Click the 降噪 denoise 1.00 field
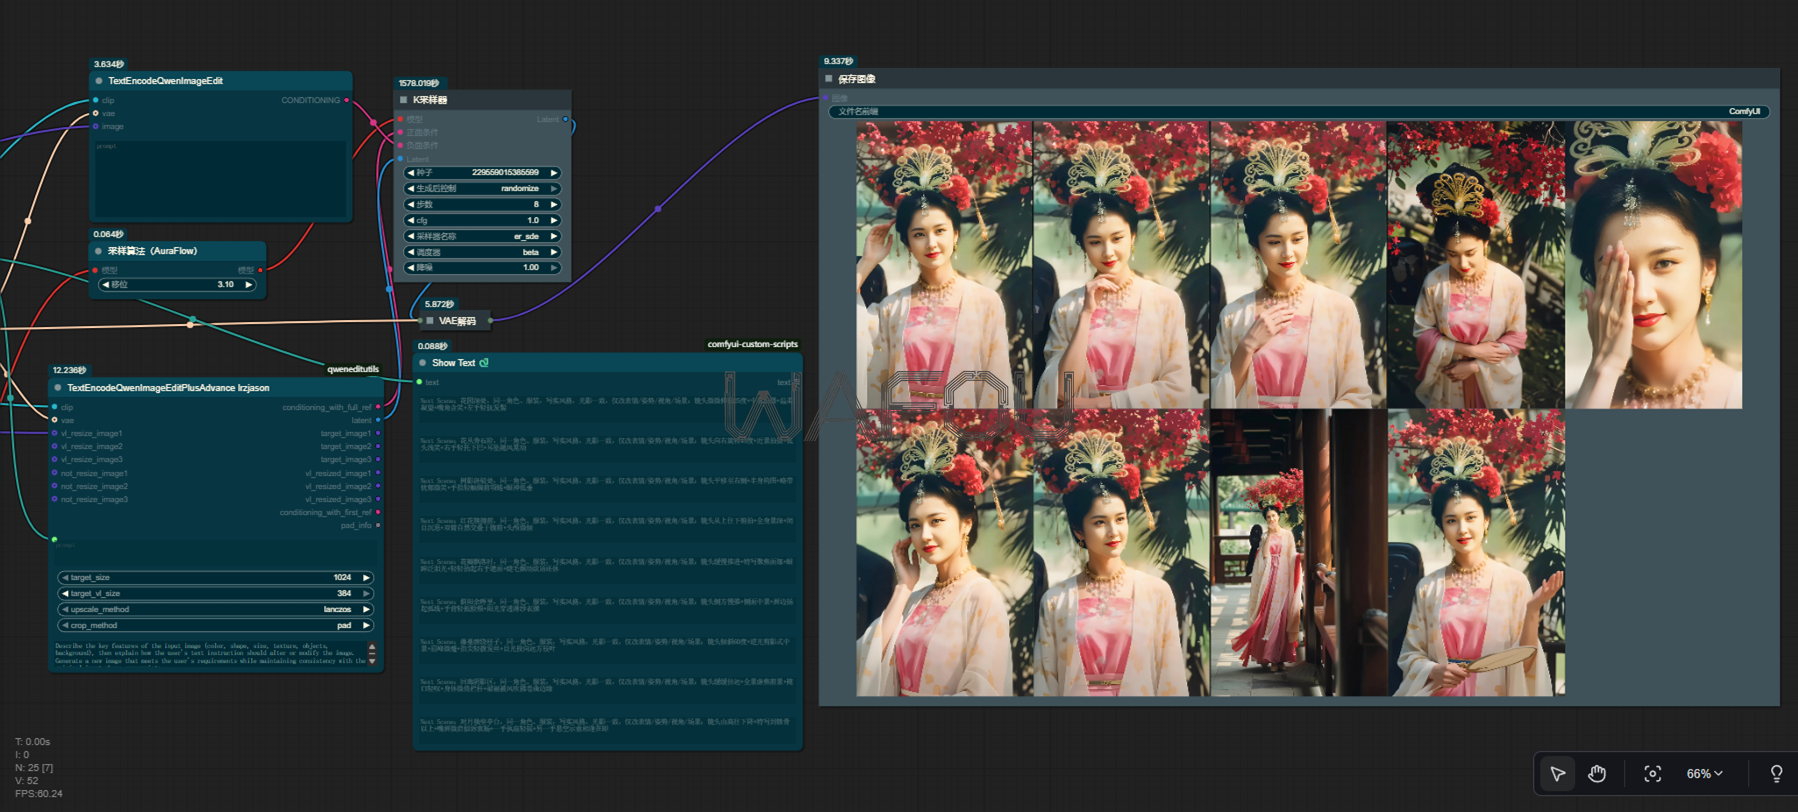This screenshot has height=812, width=1798. click(482, 267)
